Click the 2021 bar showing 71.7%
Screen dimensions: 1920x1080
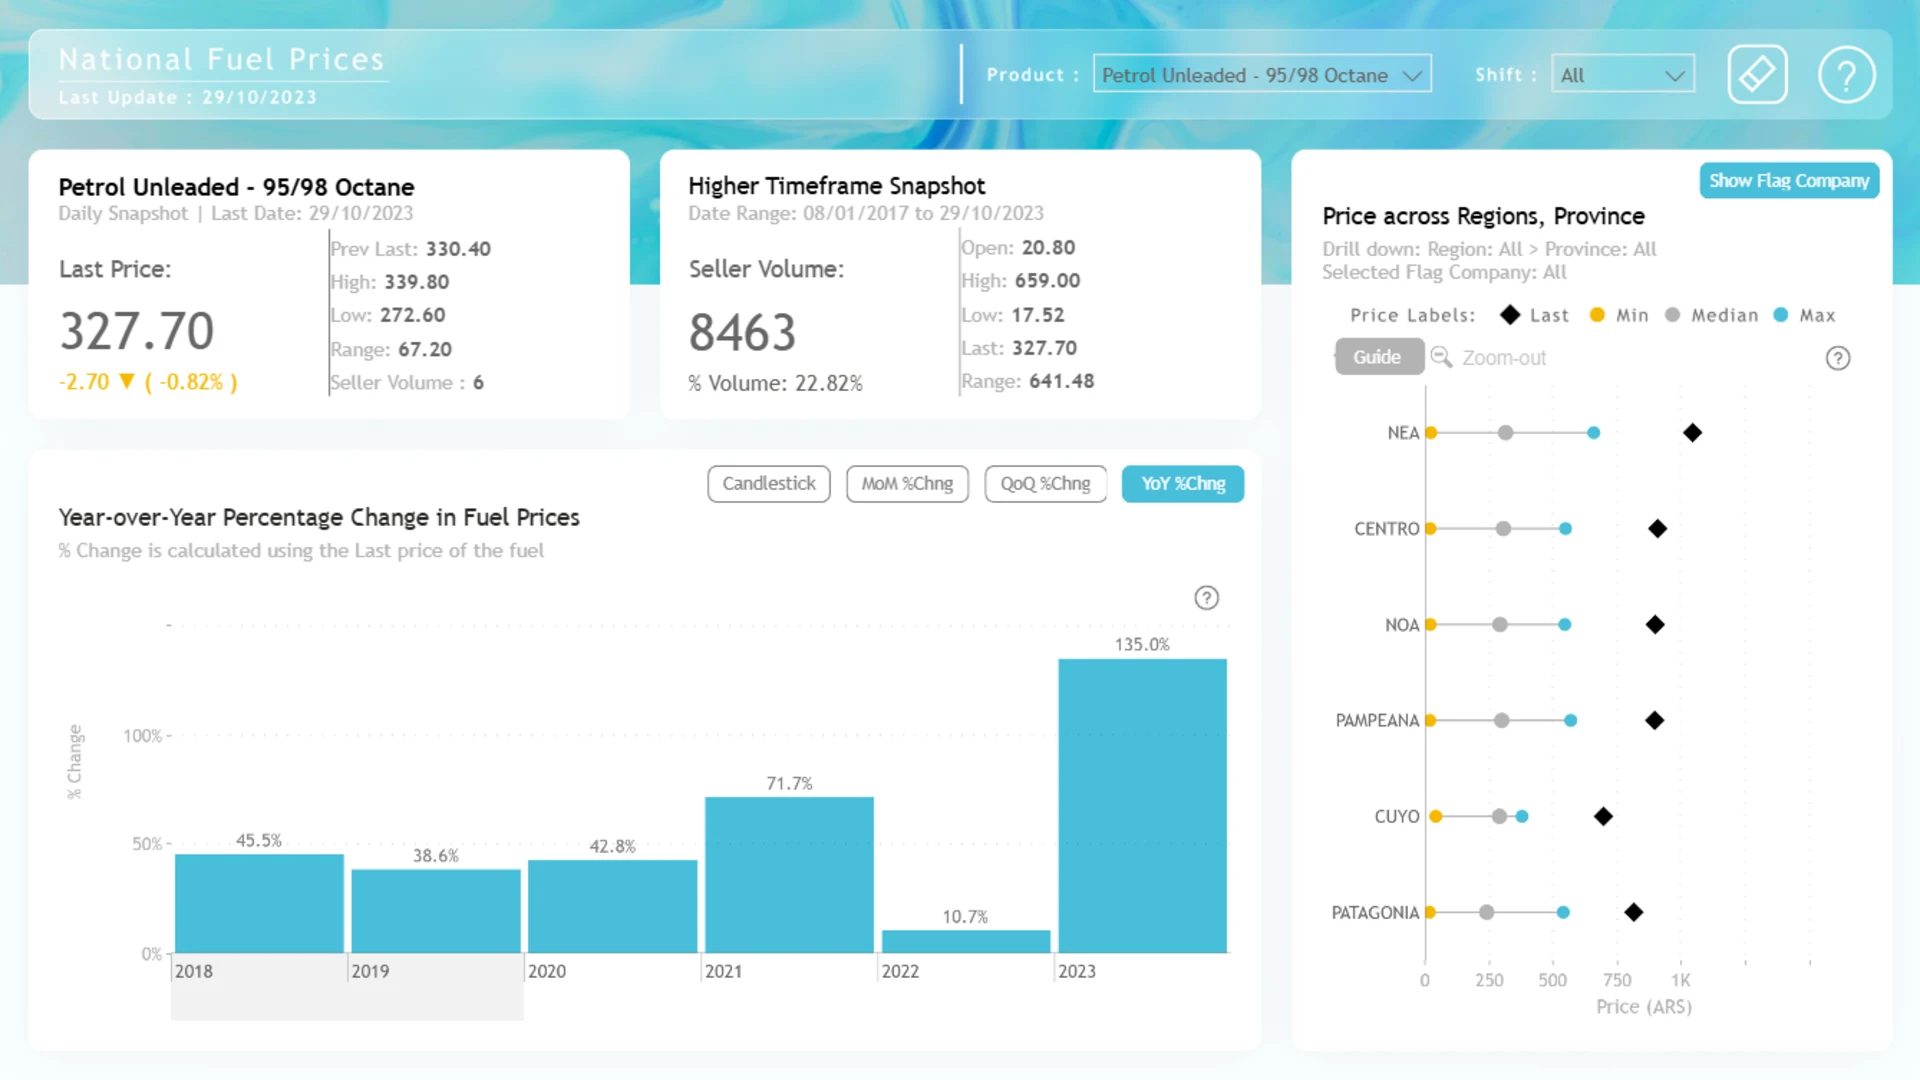pyautogui.click(x=789, y=875)
